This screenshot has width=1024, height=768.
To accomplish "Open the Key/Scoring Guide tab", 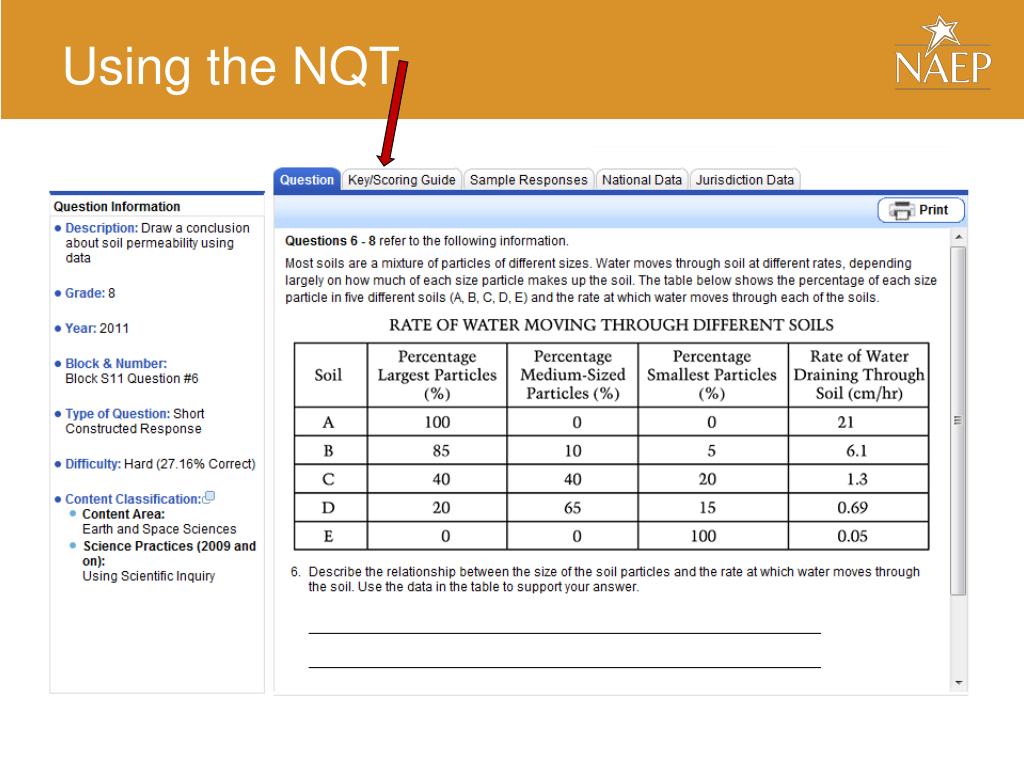I will coord(402,180).
